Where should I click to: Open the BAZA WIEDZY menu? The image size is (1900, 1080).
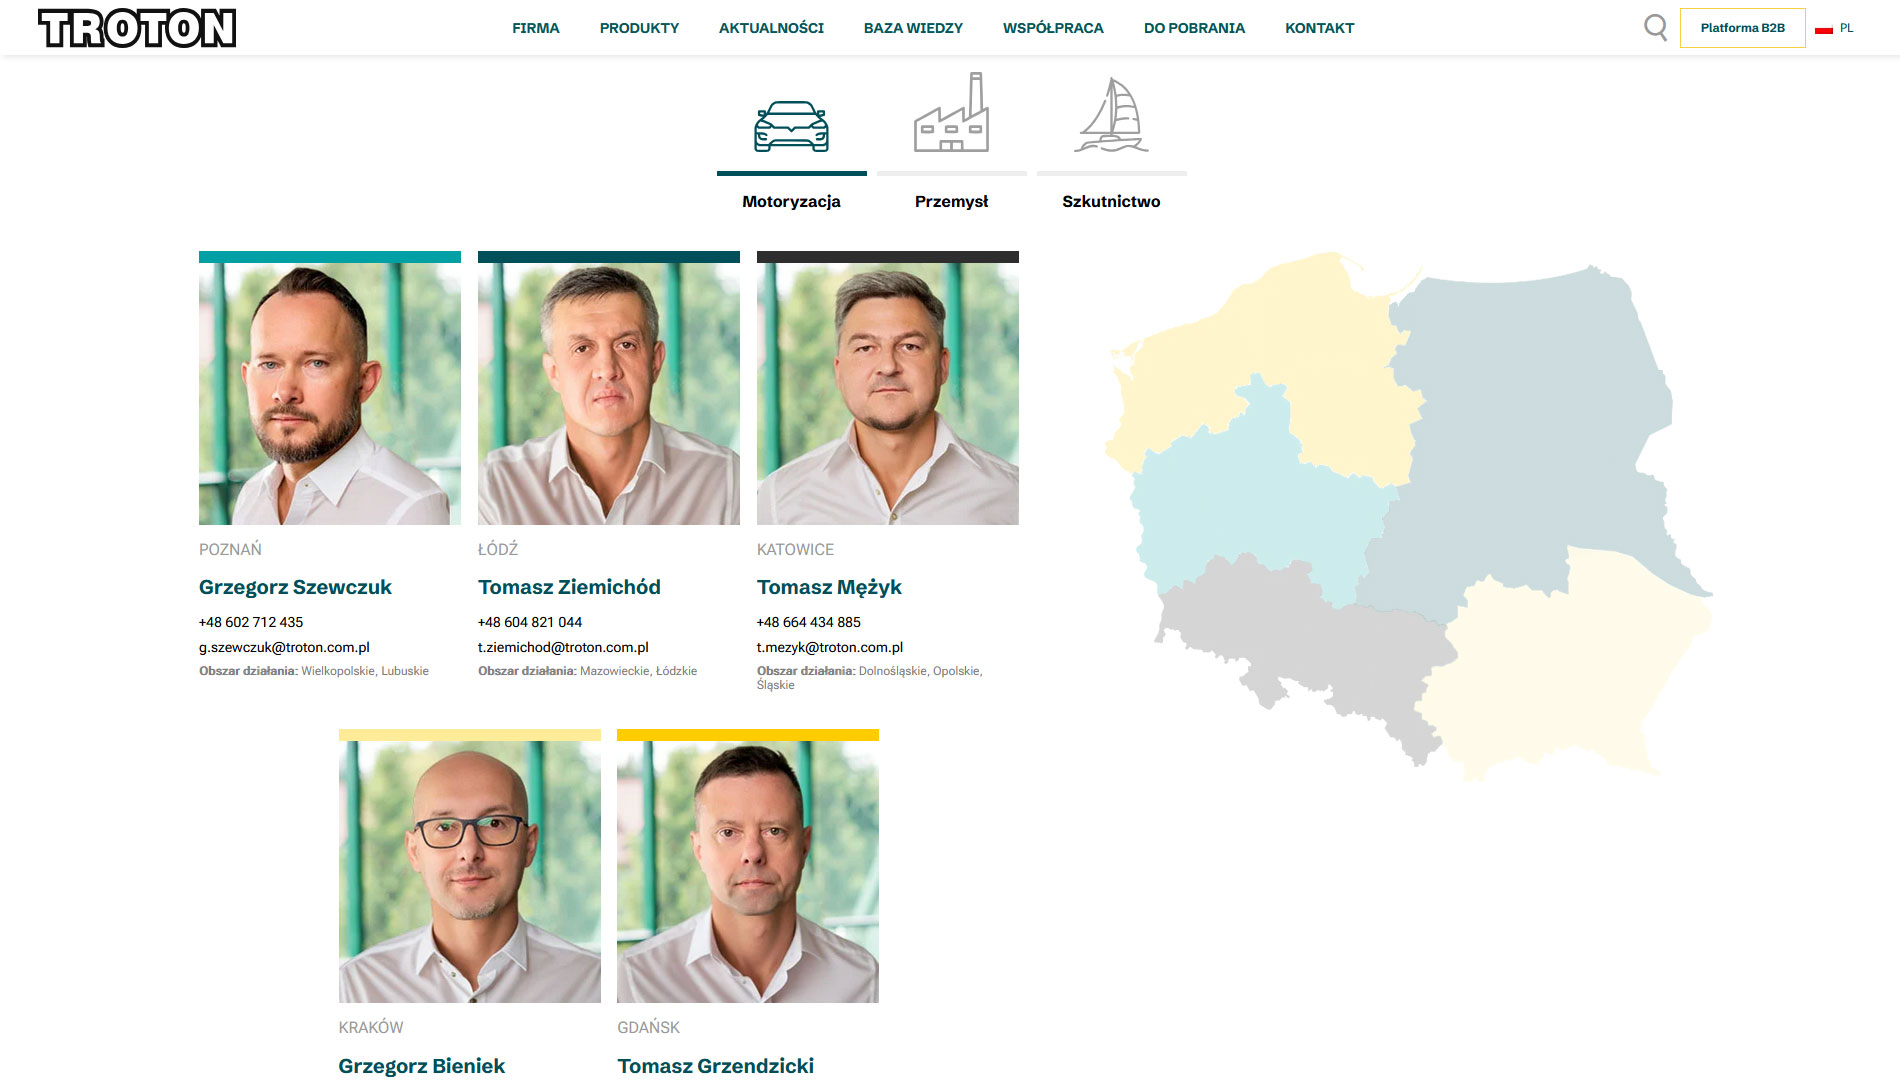tap(913, 28)
